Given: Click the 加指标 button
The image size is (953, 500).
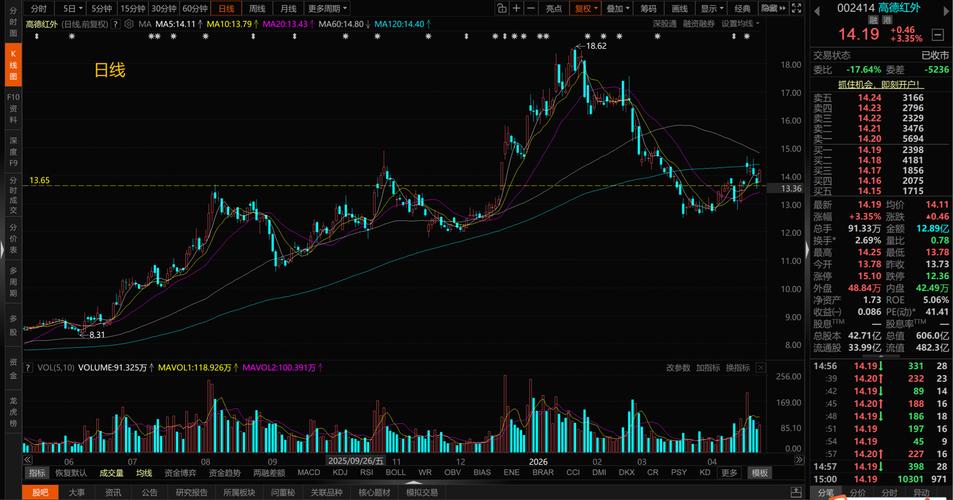Looking at the screenshot, I should click(x=707, y=368).
